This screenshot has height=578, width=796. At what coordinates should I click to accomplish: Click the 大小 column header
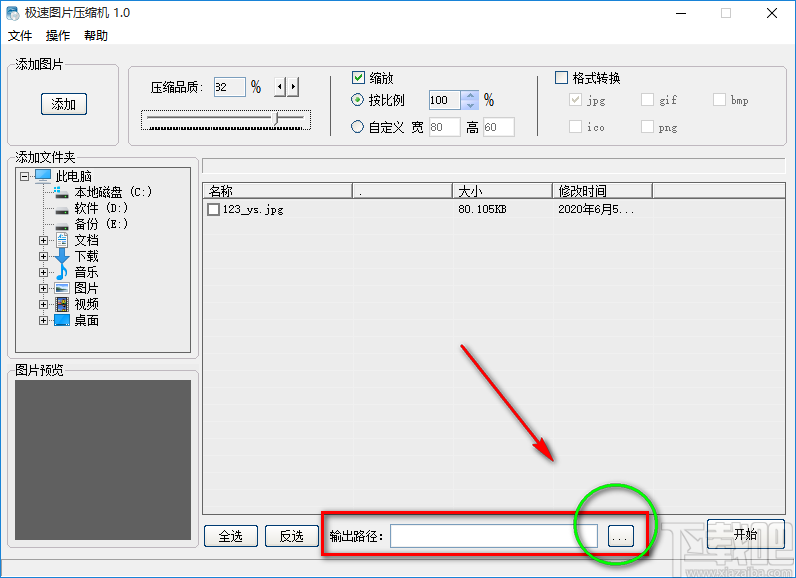(502, 191)
